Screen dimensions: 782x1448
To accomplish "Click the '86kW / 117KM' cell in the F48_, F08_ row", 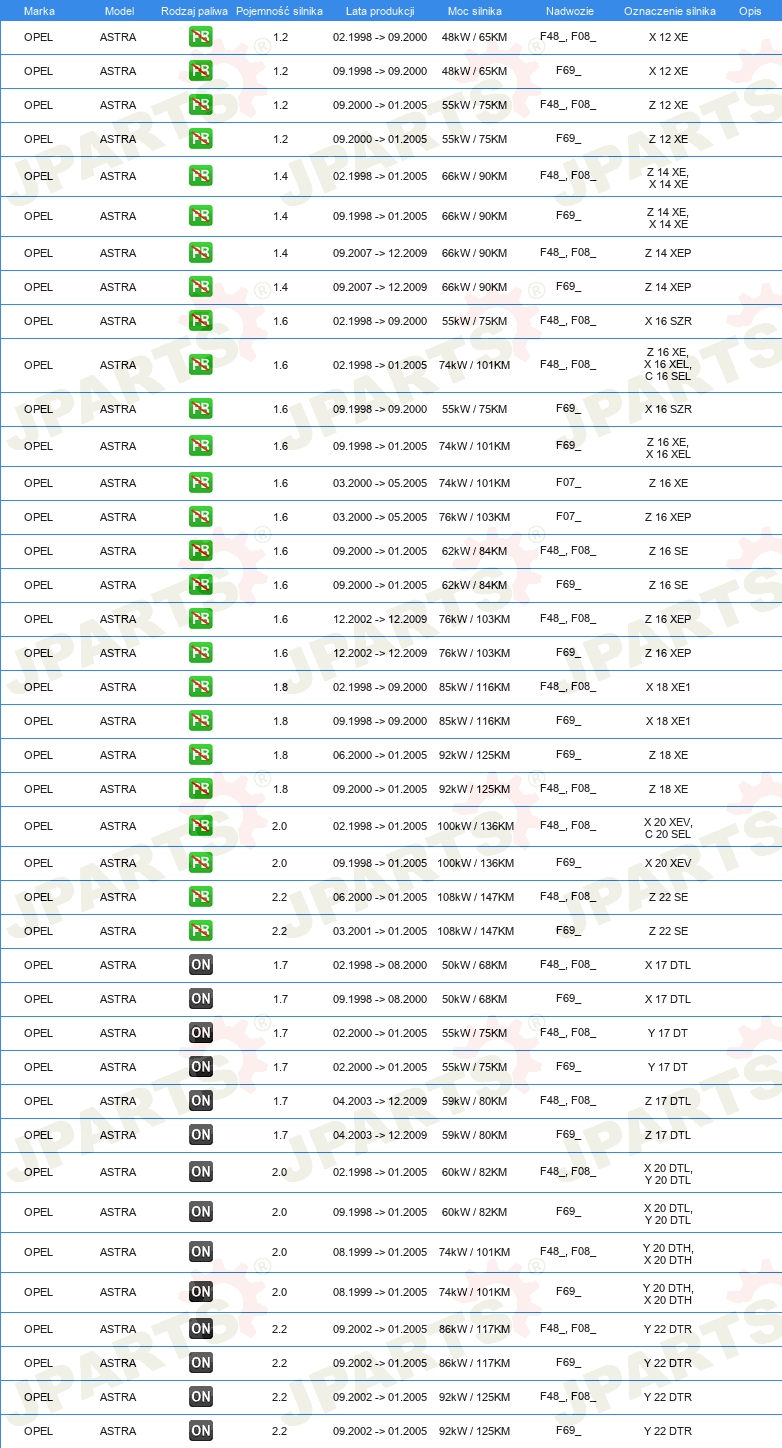I will [475, 1329].
